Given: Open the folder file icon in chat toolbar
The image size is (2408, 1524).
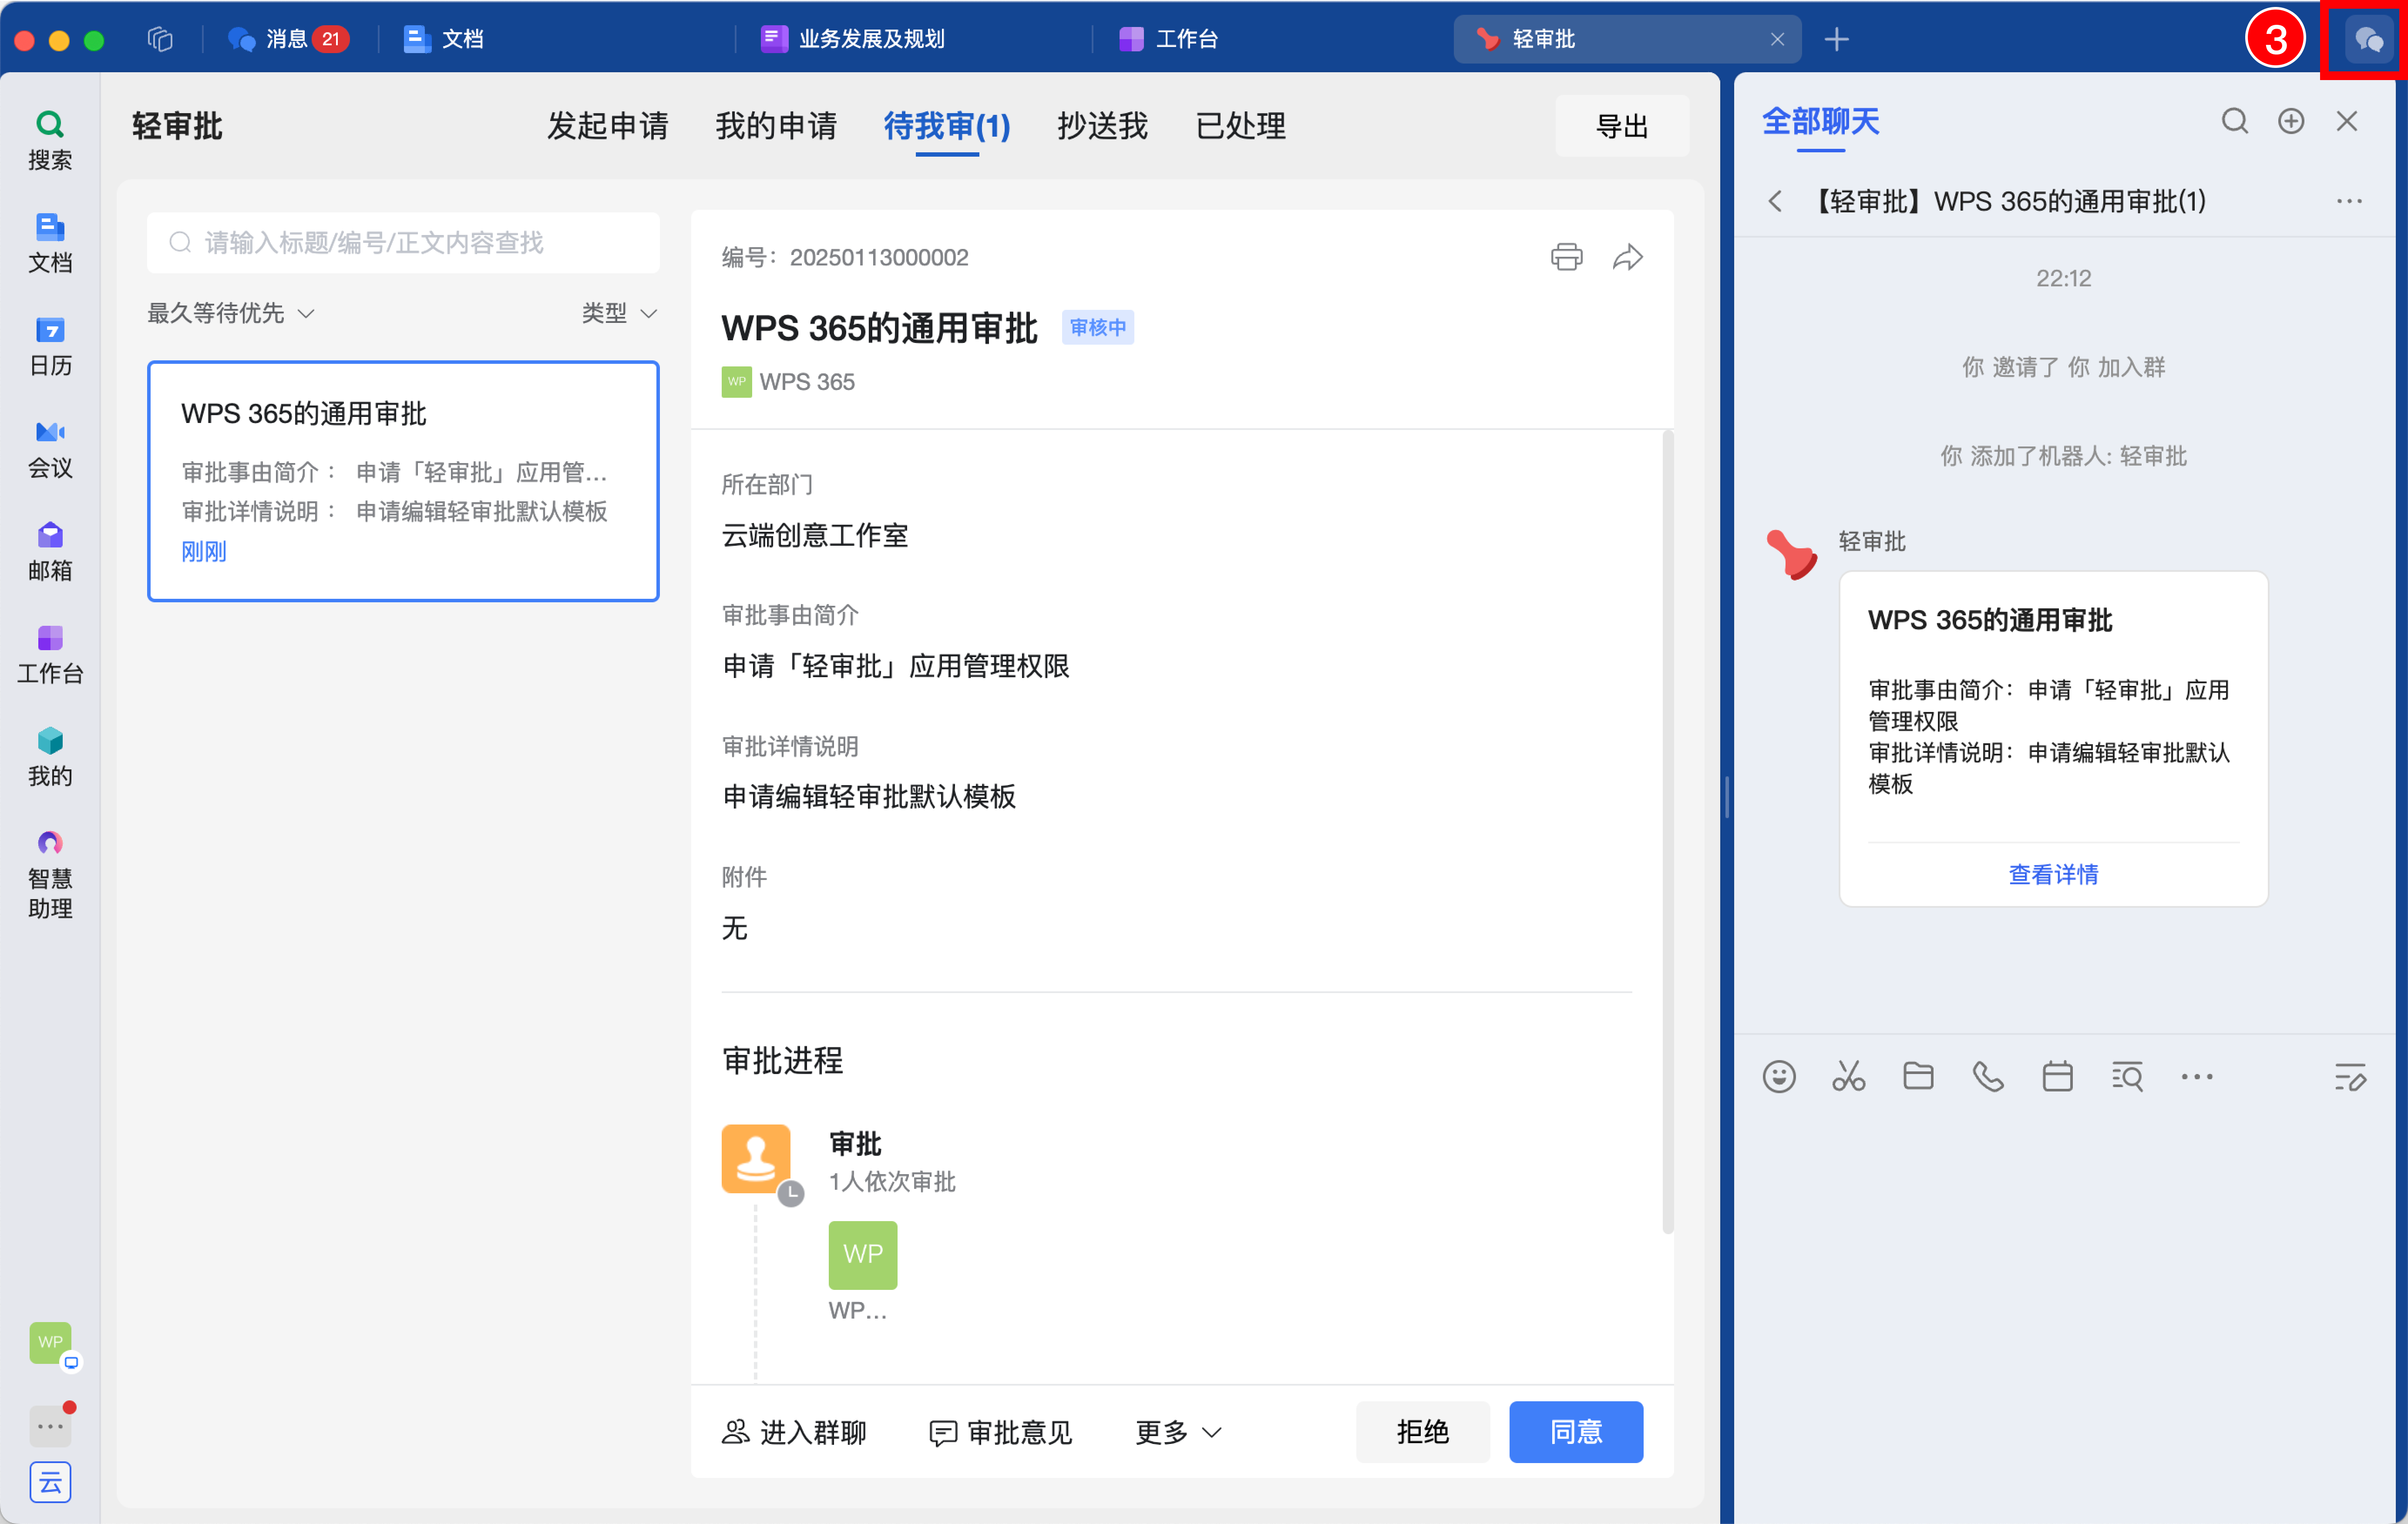Looking at the screenshot, I should [x=1918, y=1077].
